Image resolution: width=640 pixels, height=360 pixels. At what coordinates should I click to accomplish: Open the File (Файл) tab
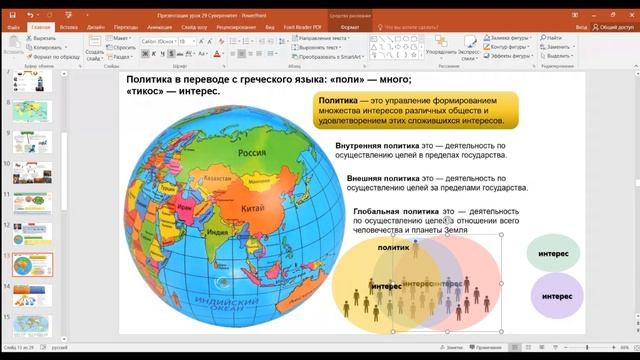point(13,27)
